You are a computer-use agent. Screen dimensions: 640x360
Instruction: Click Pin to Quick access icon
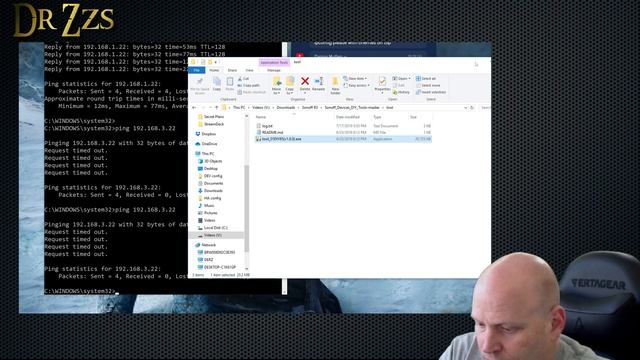point(200,82)
